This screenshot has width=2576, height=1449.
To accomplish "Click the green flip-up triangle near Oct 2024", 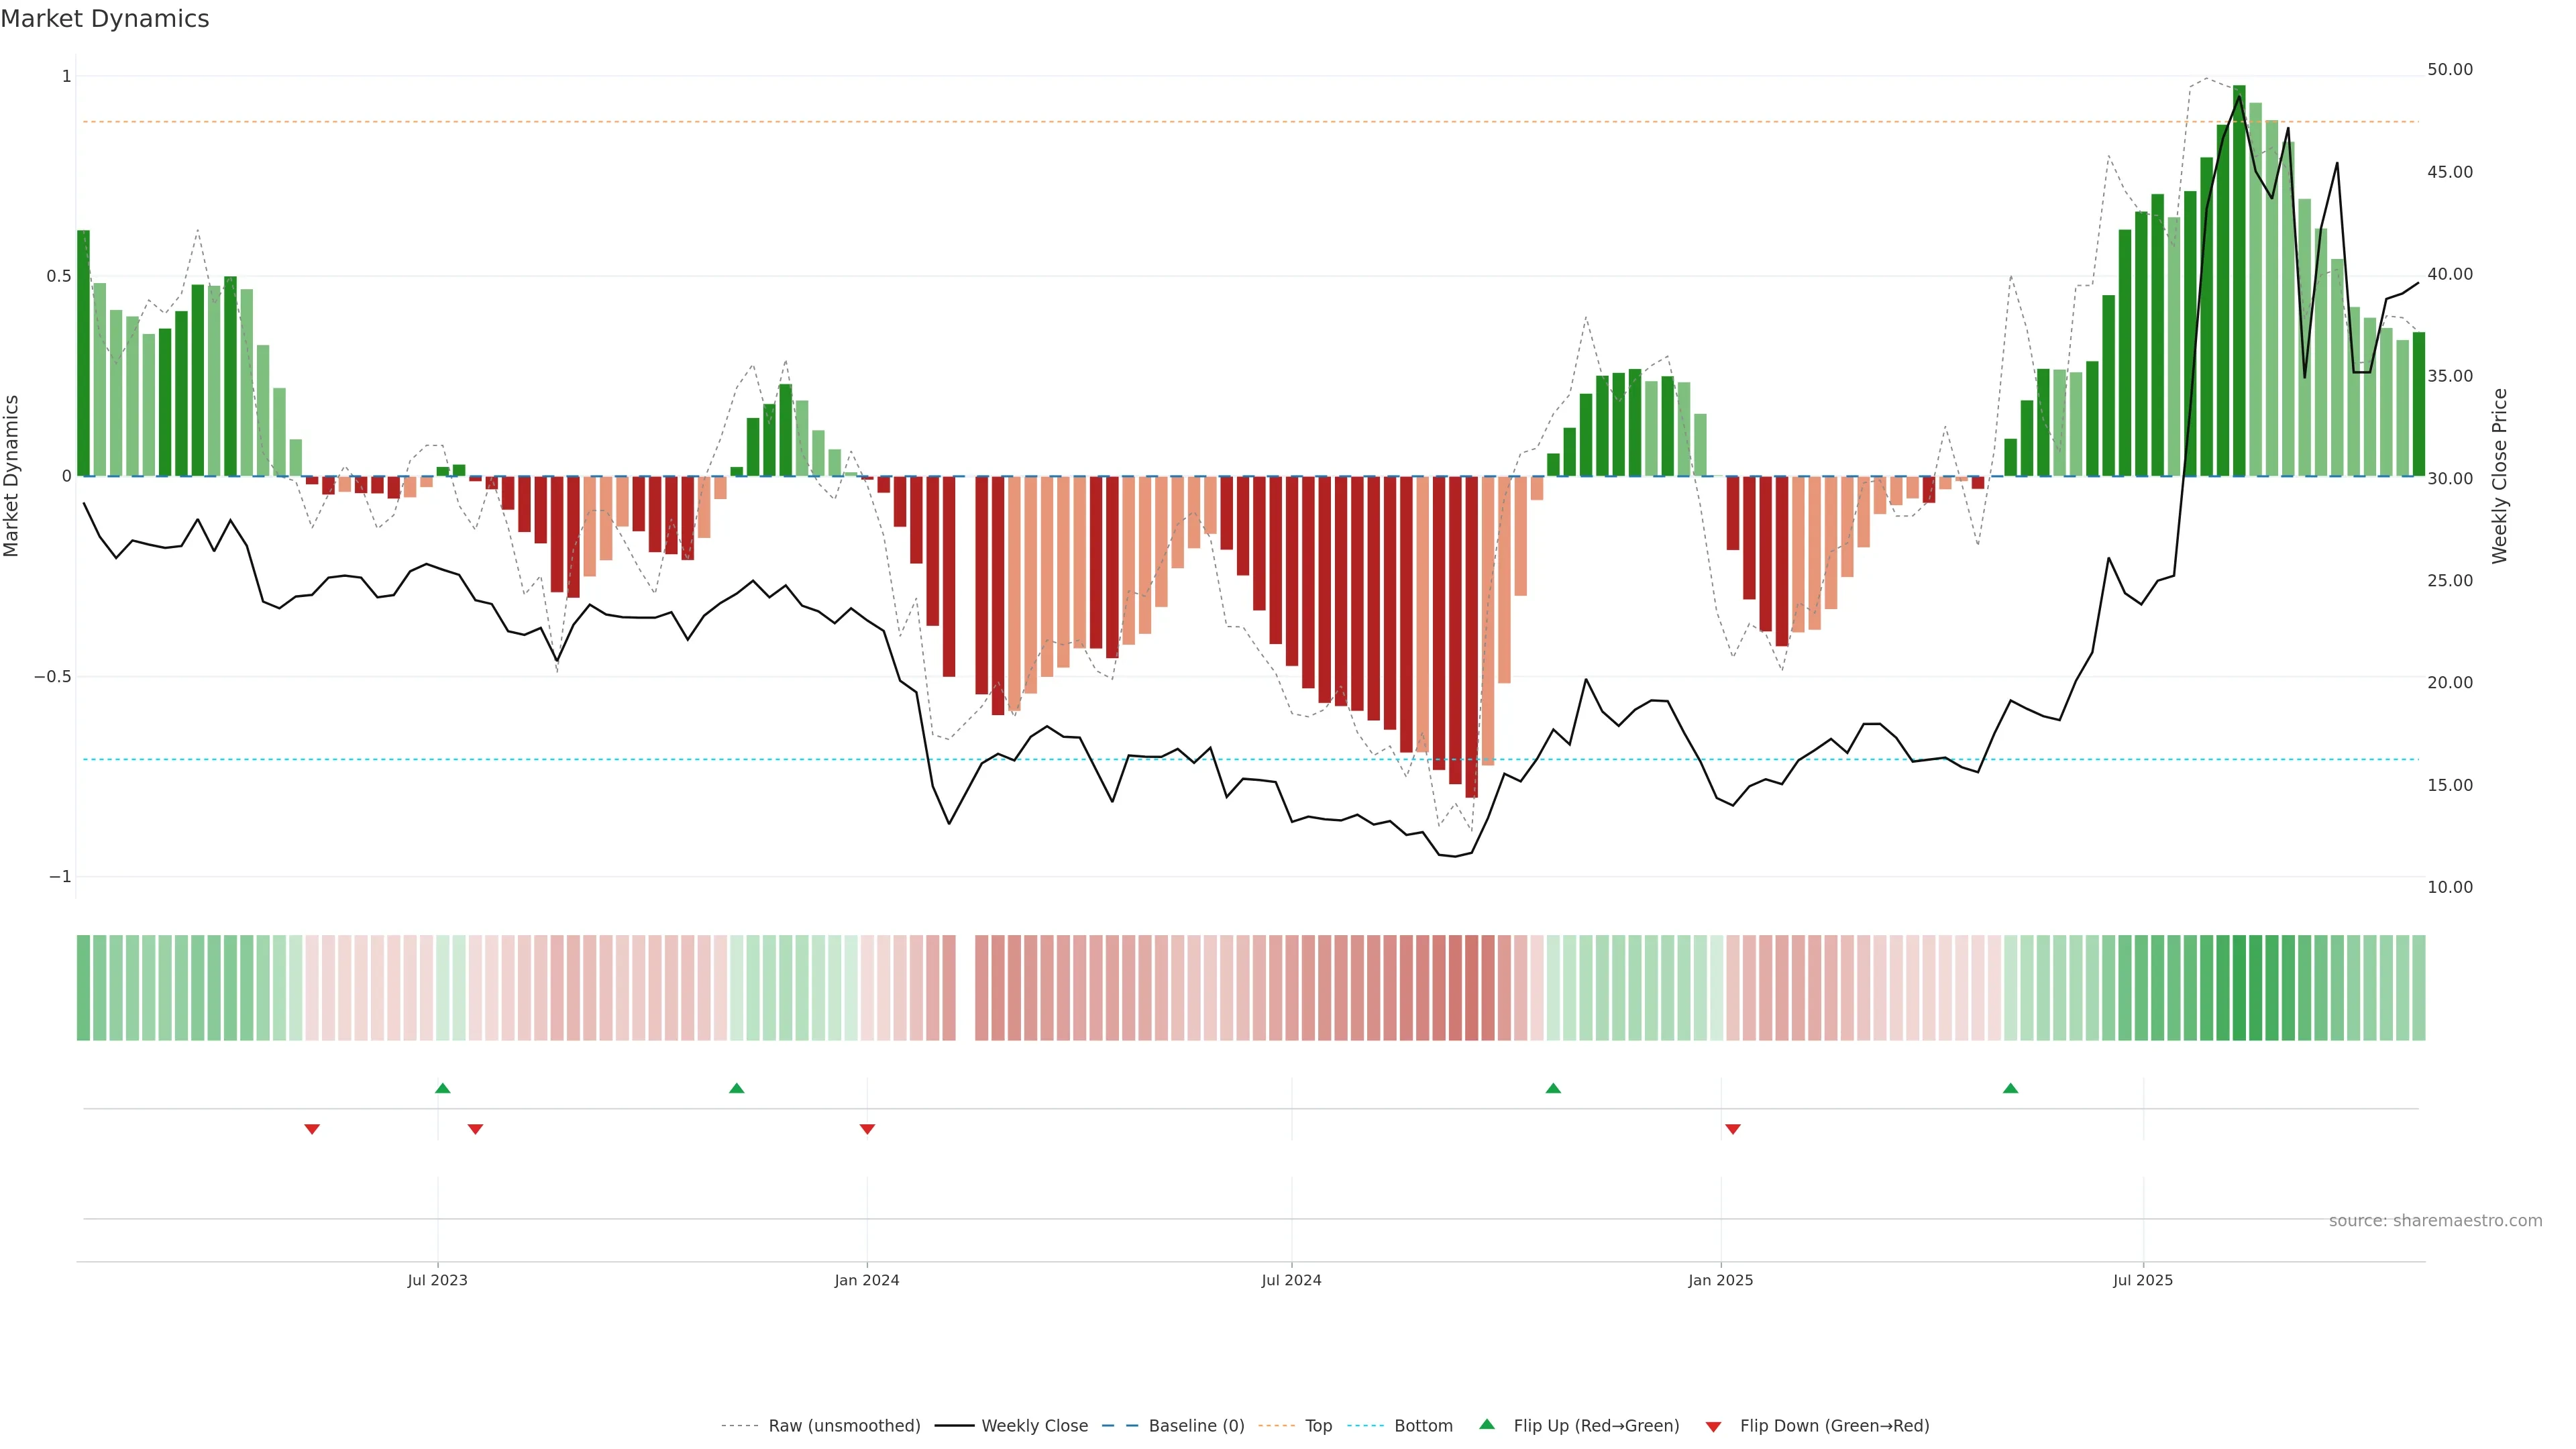I will point(1553,1088).
